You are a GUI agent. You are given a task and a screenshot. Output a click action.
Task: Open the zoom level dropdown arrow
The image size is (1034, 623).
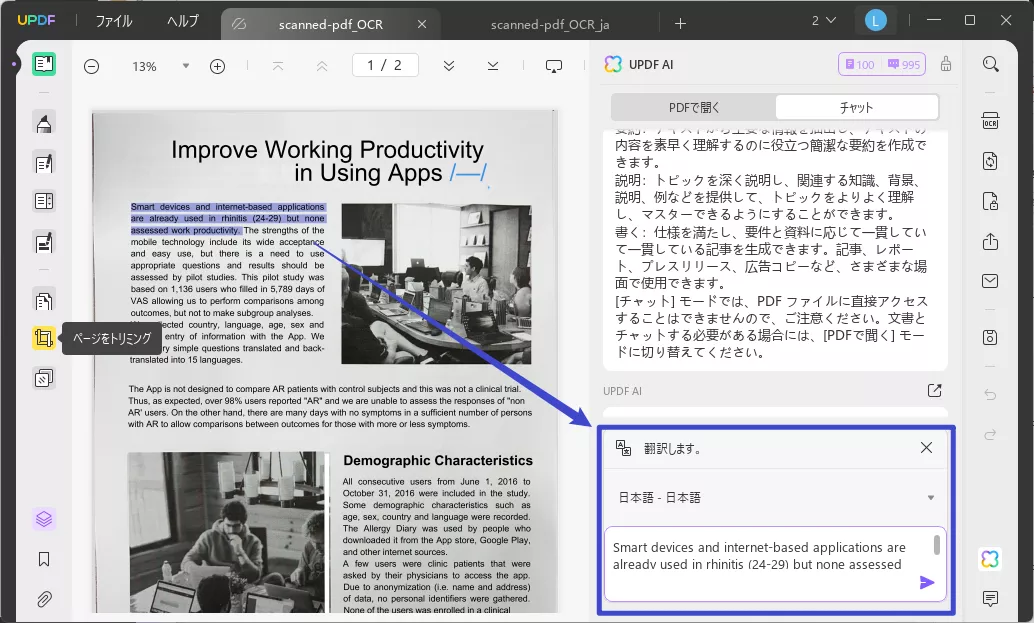[x=186, y=65]
